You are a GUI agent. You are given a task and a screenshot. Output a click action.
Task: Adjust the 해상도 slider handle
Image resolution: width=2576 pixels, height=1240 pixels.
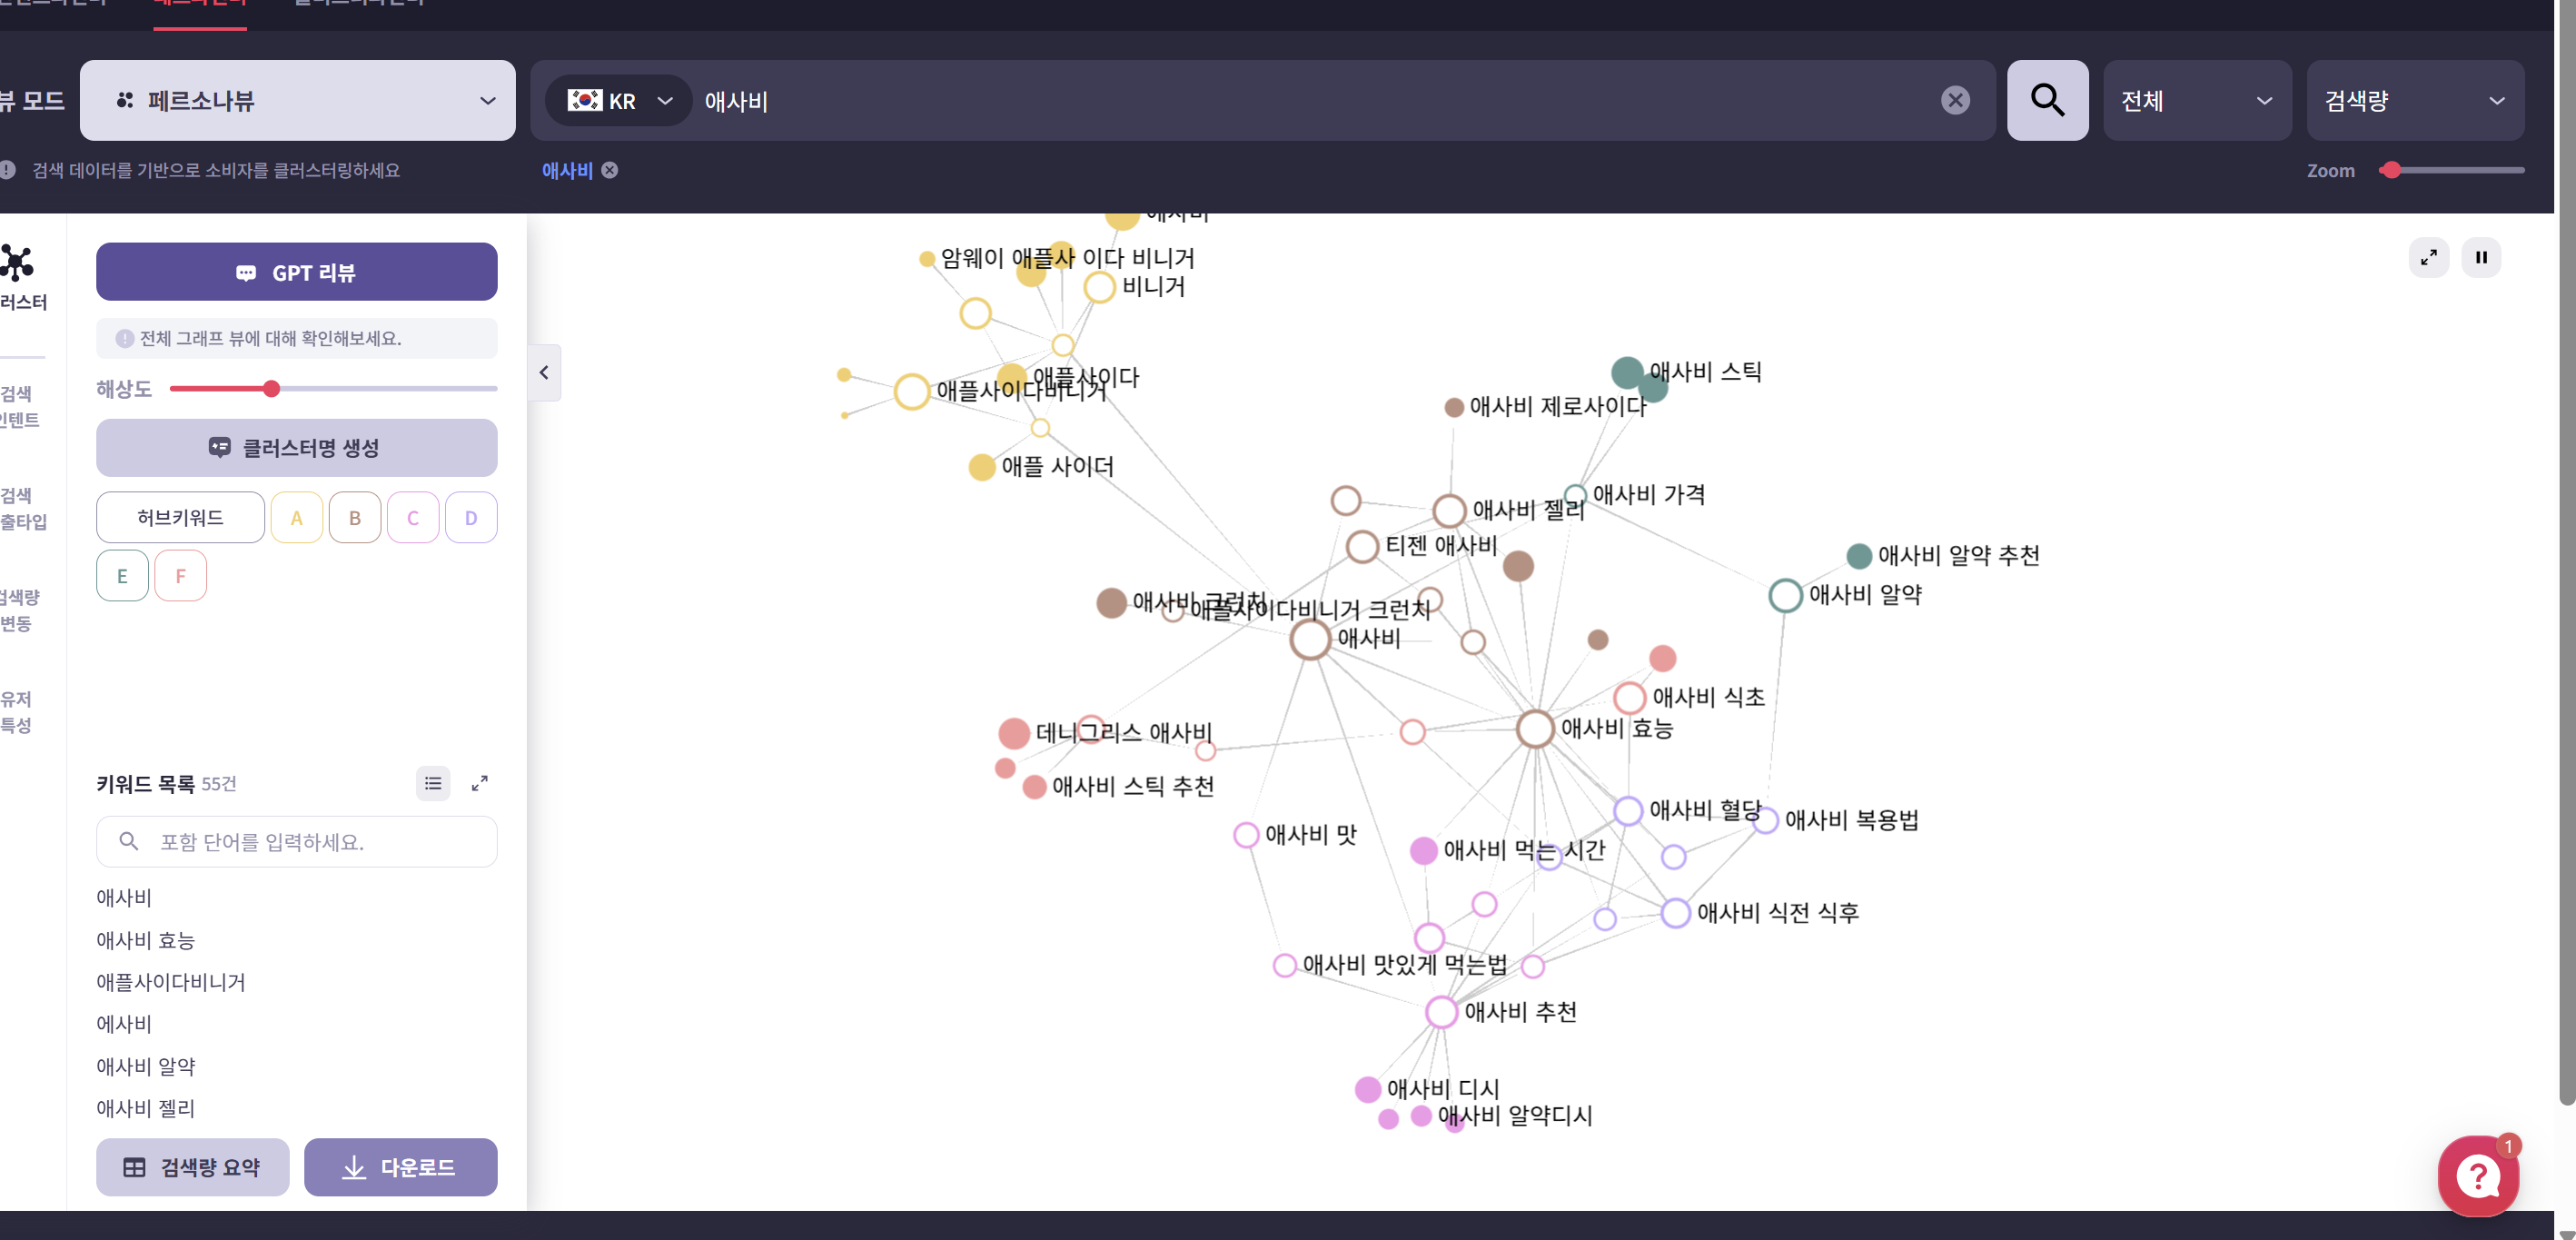coord(271,389)
